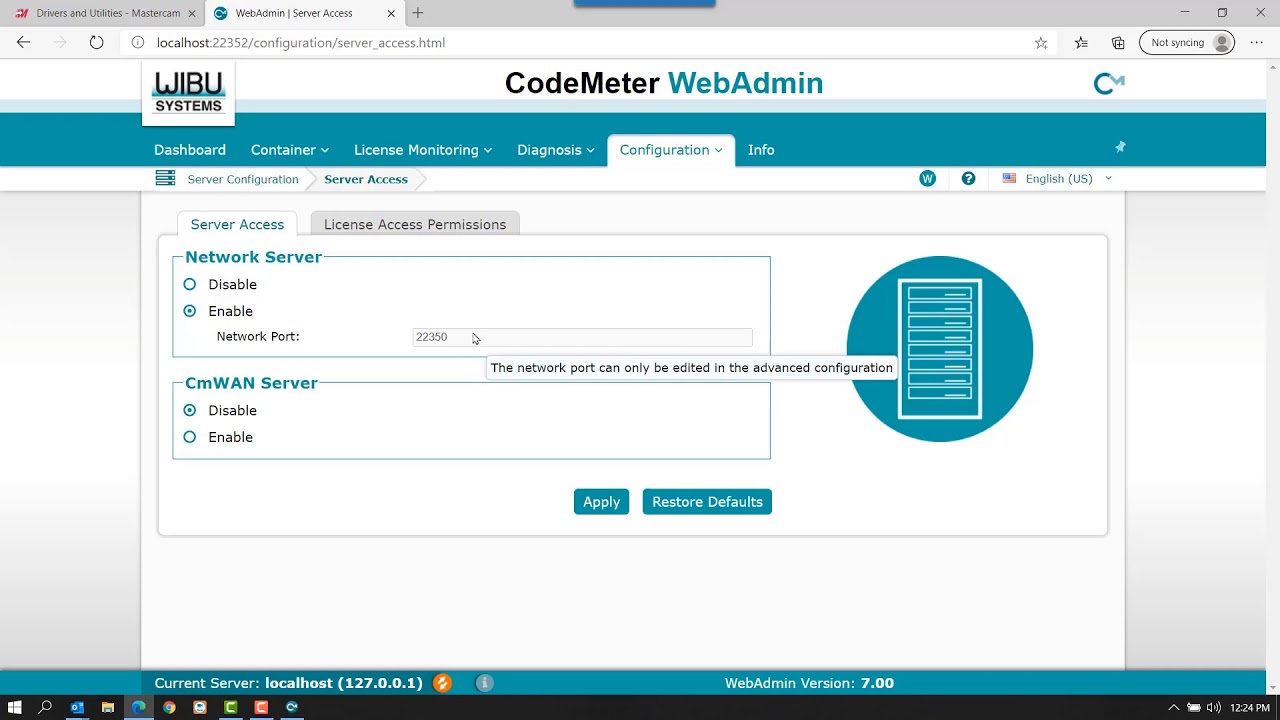Expand the Diagnosis menu

(x=556, y=150)
